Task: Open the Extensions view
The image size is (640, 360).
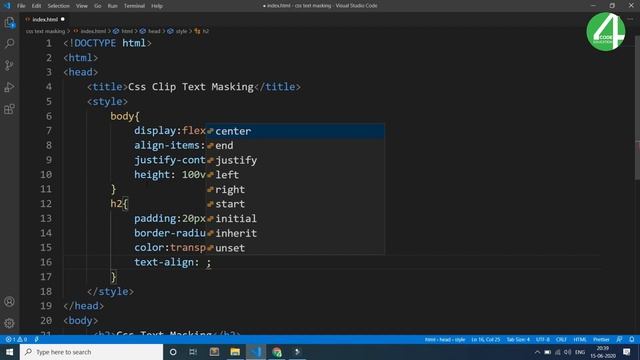Action: point(9,109)
